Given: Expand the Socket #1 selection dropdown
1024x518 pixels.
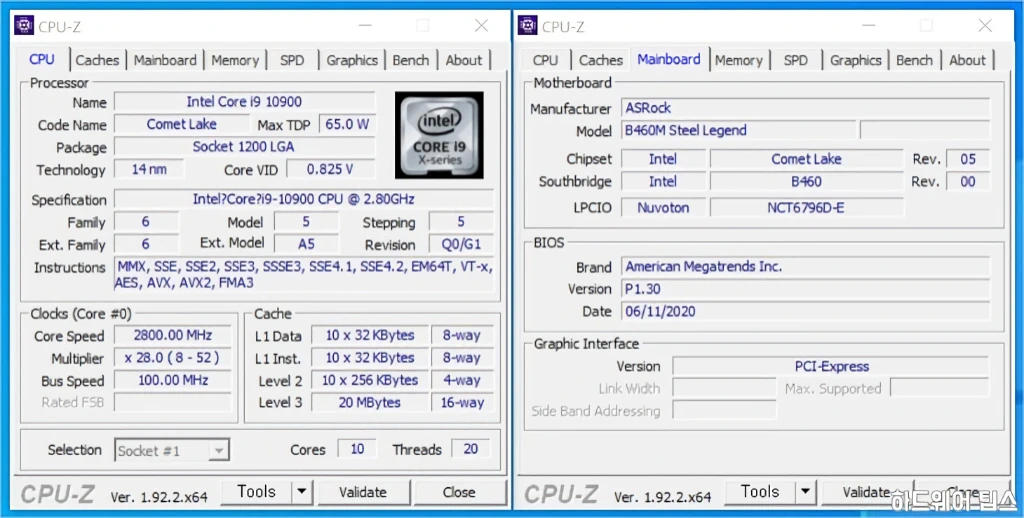Looking at the screenshot, I should coord(219,450).
